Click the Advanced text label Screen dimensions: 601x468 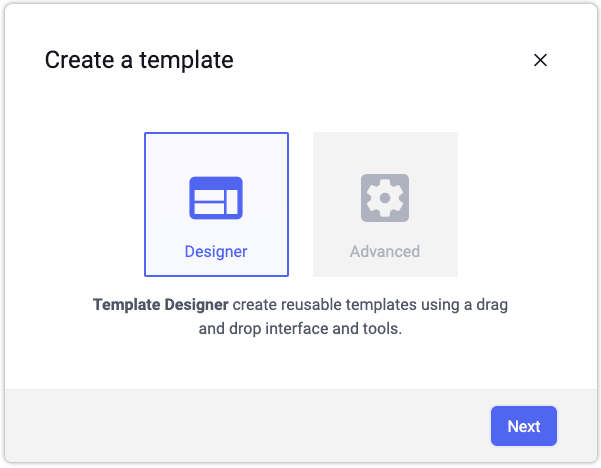click(385, 252)
